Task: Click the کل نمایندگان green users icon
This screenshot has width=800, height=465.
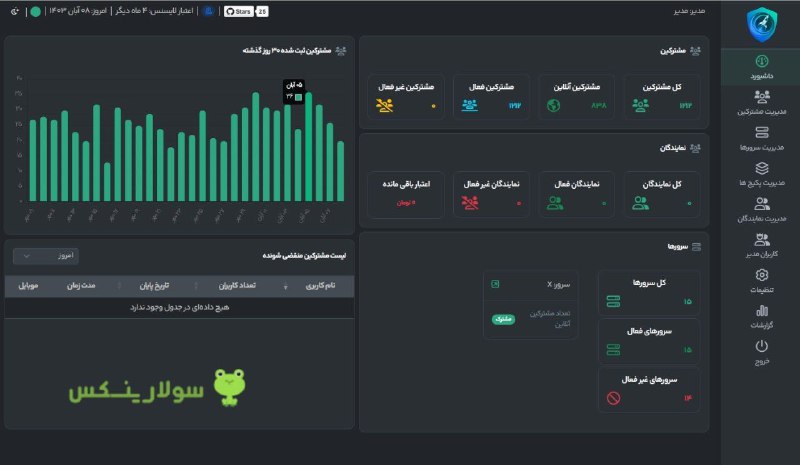Action: [x=640, y=203]
